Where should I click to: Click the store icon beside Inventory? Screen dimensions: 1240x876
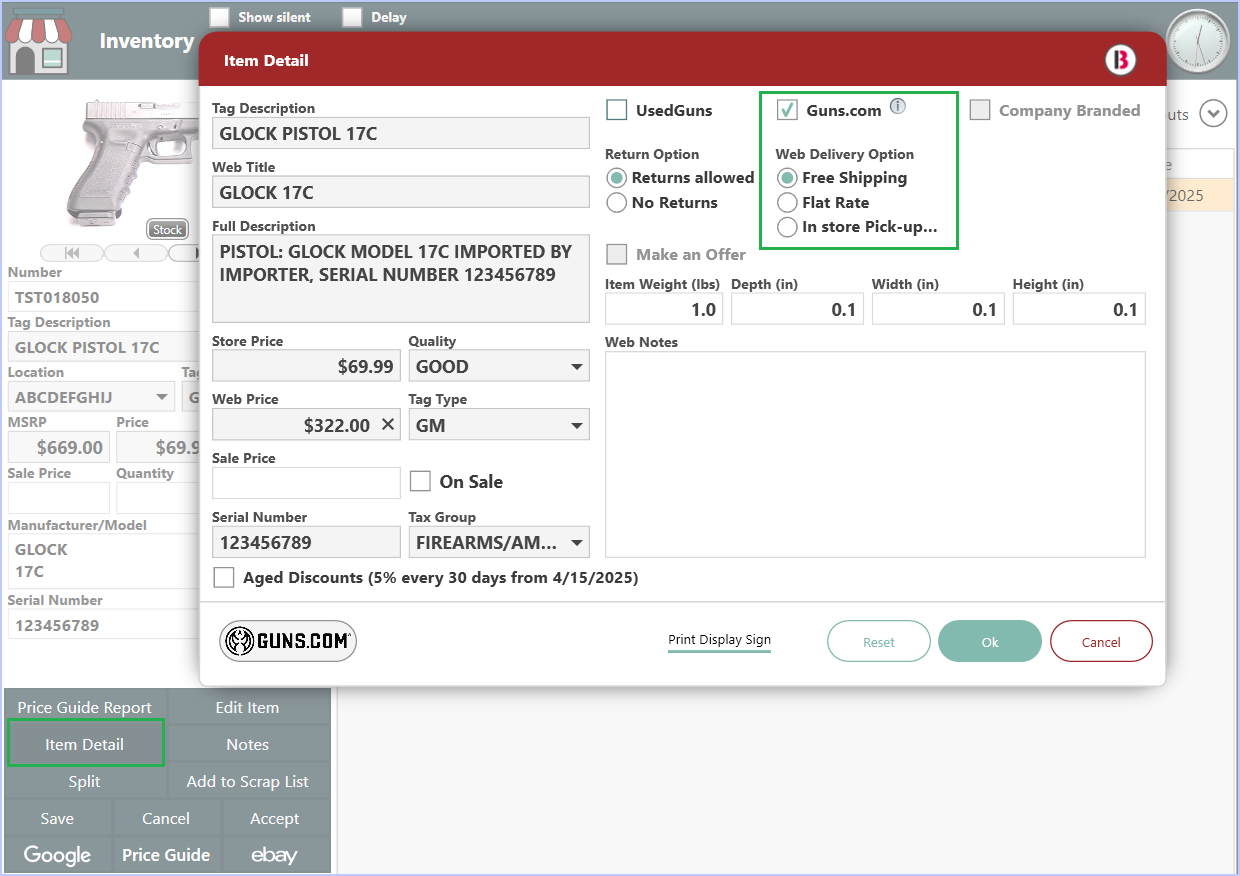[39, 41]
